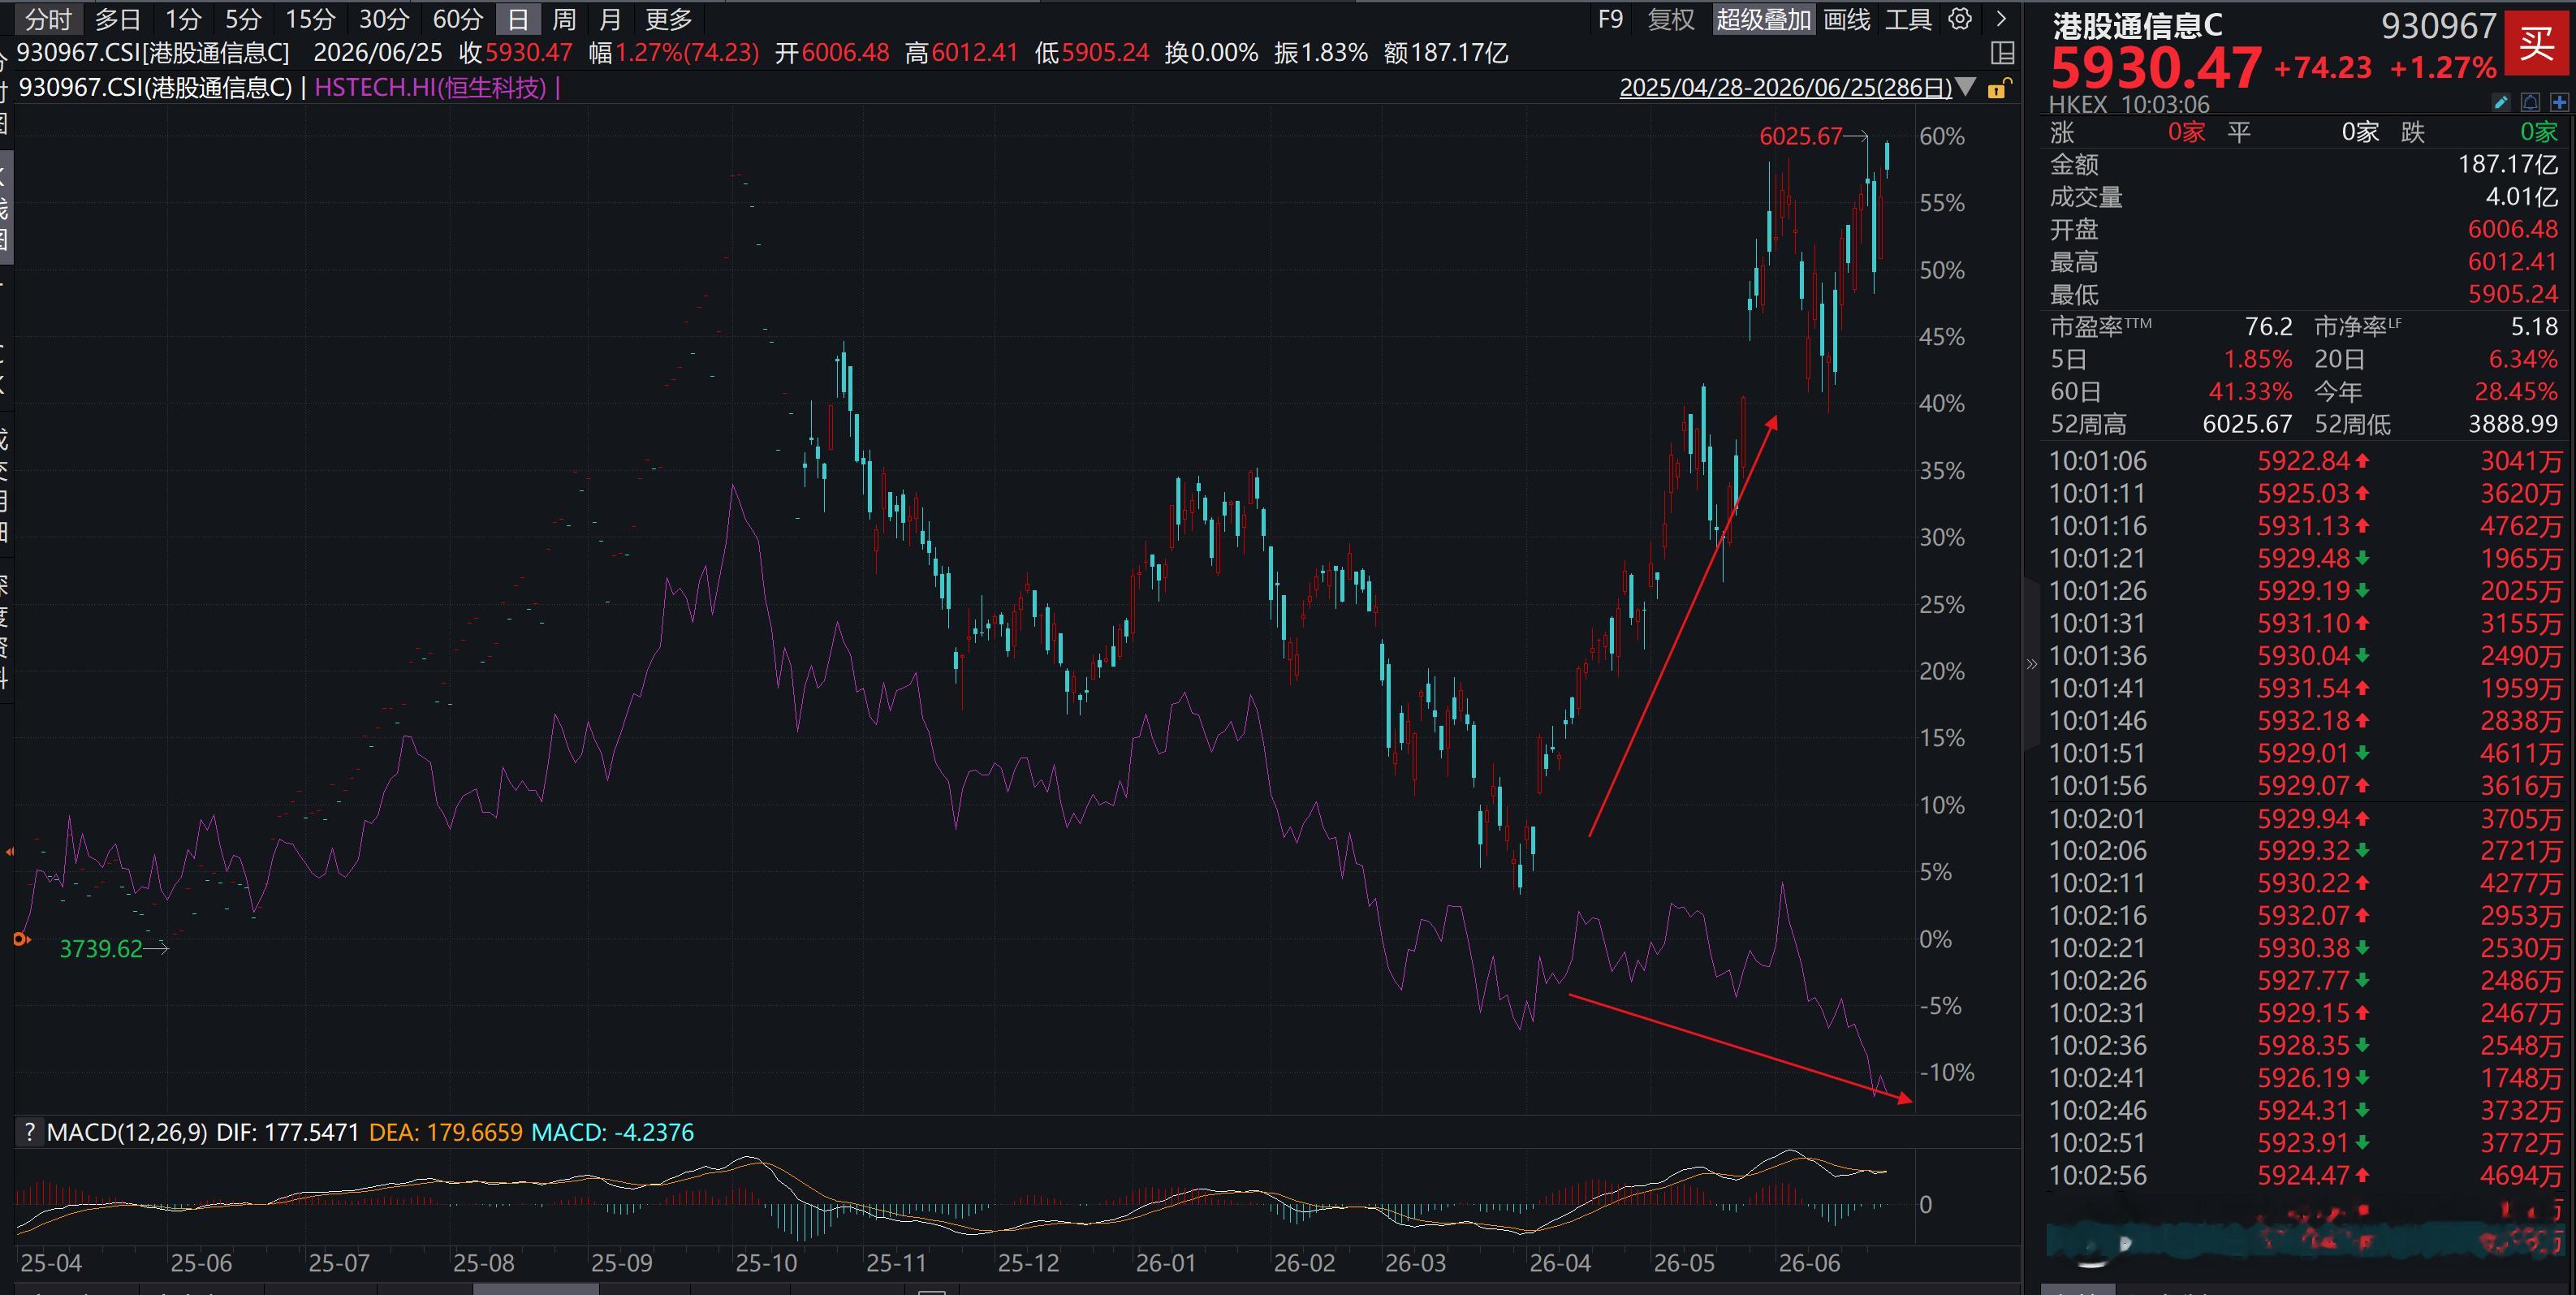Click the F9 button
The width and height of the screenshot is (2576, 1295).
tap(1610, 19)
